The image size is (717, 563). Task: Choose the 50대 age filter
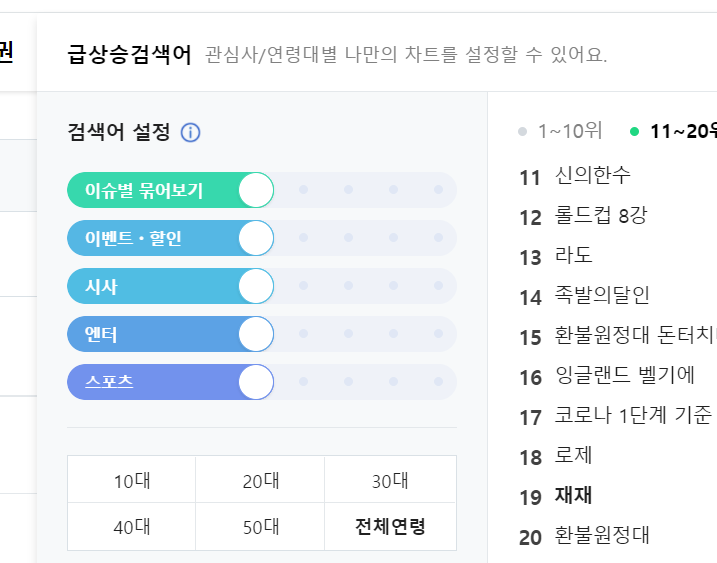click(x=260, y=527)
